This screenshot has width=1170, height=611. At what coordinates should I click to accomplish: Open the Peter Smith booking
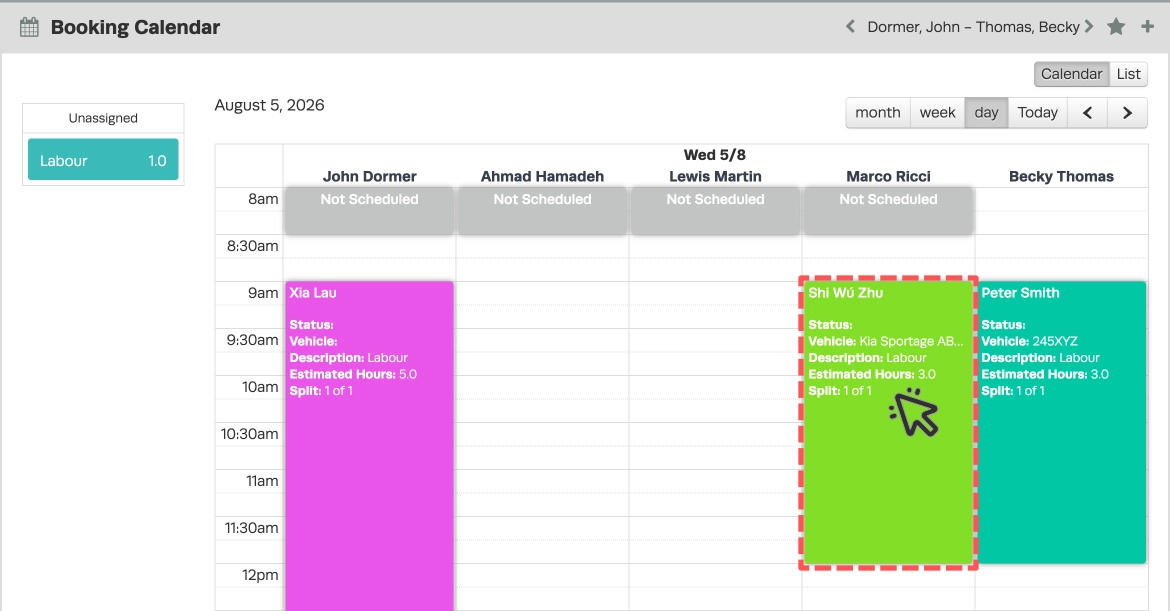(x=1061, y=422)
